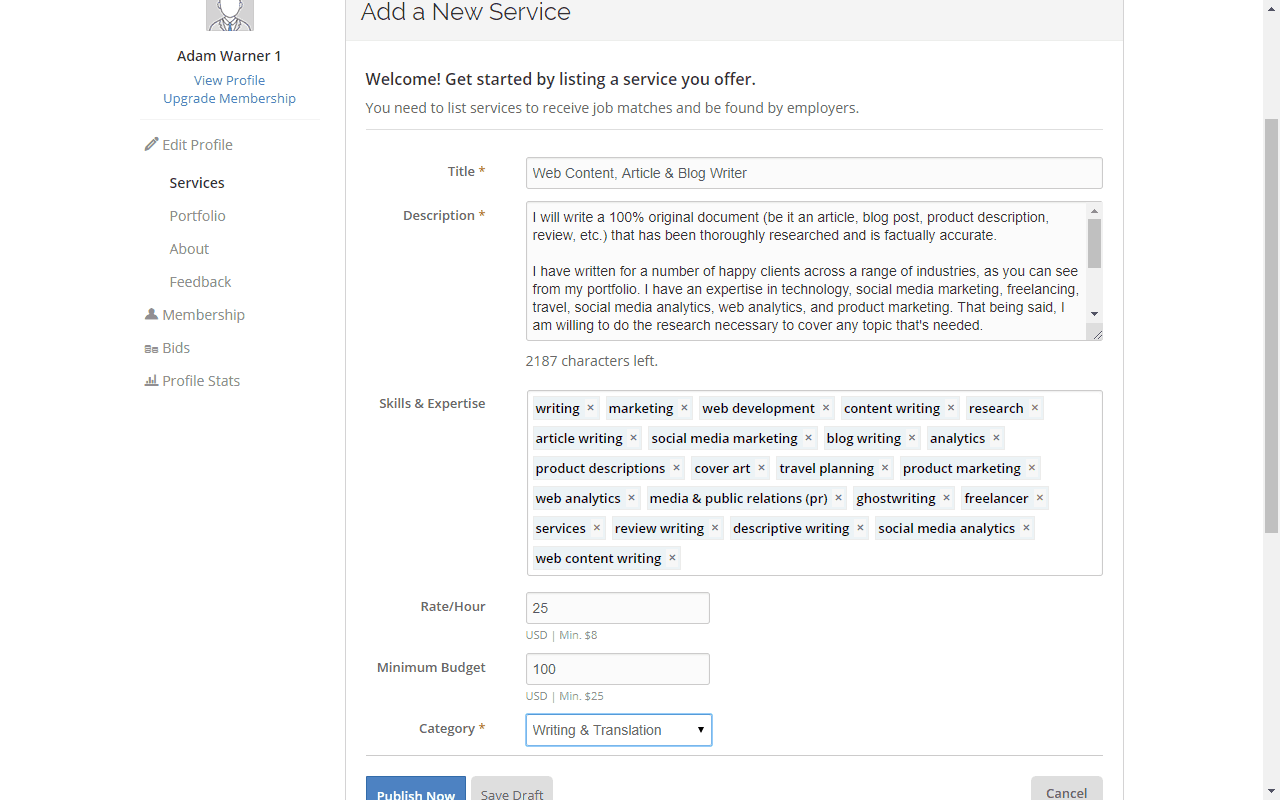This screenshot has width=1280, height=800.
Task: Remove the 'travel planning' skill tag
Action: (885, 468)
